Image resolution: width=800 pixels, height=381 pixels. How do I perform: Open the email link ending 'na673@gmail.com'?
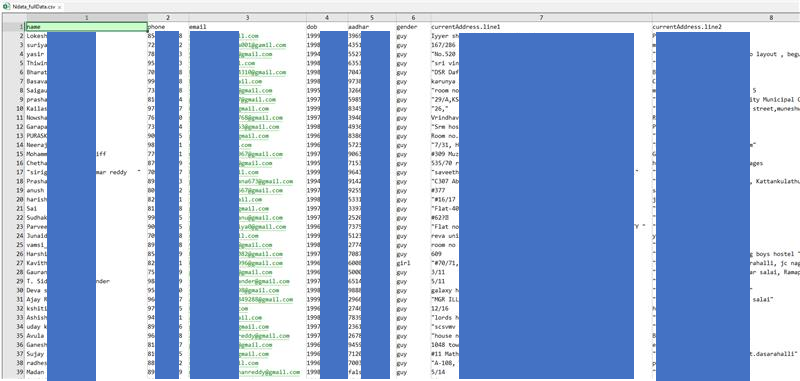[266, 181]
